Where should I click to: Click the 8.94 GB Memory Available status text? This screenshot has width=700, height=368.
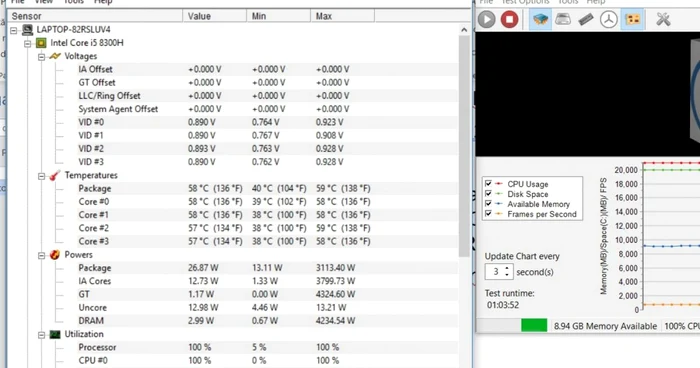(x=605, y=326)
